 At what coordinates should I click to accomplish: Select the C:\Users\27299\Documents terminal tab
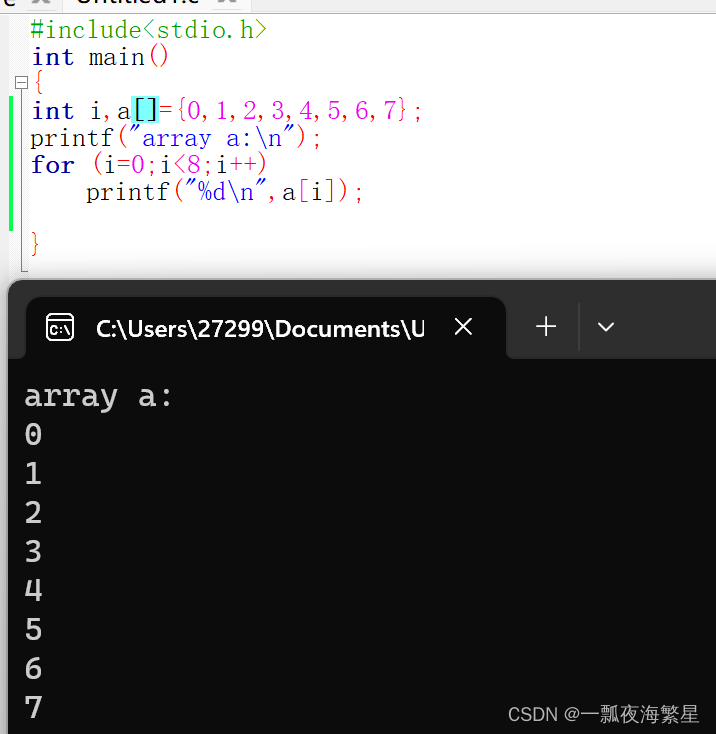[x=266, y=328]
